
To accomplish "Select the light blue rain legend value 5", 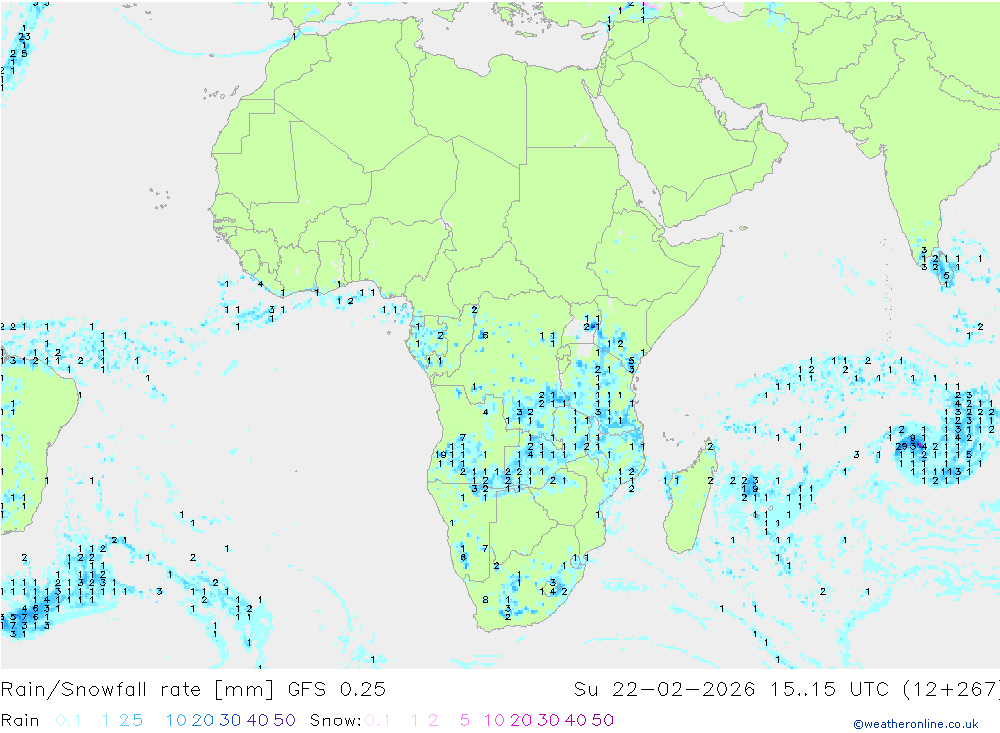I will pyautogui.click(x=137, y=720).
